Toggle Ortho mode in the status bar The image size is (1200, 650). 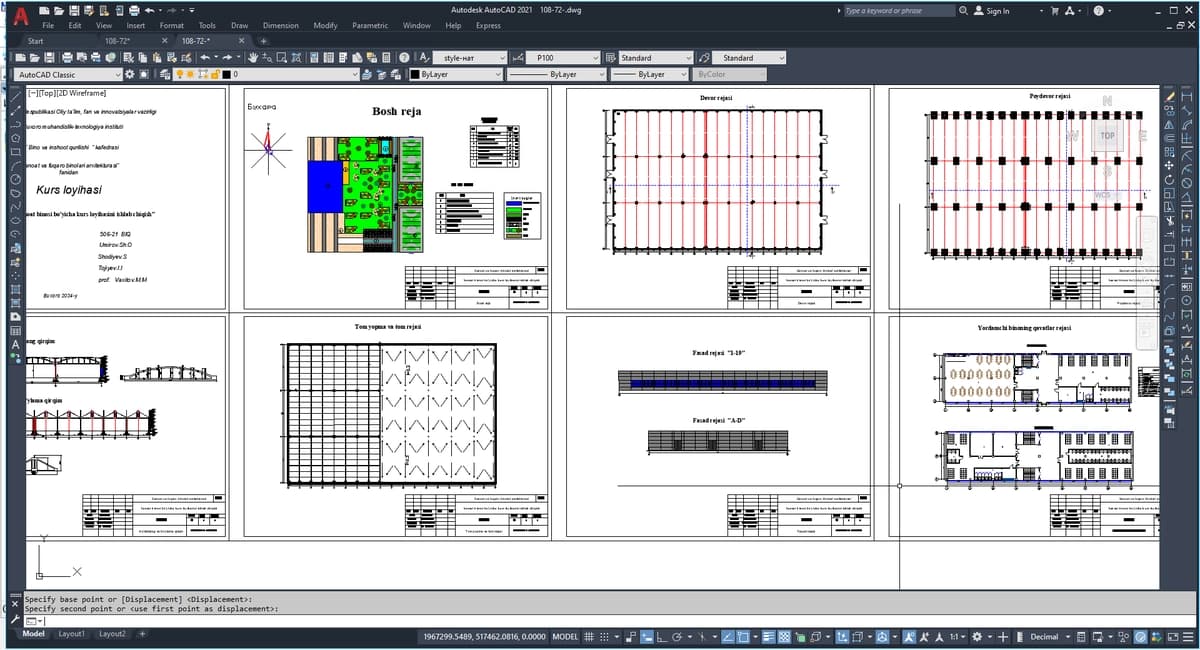click(x=662, y=636)
